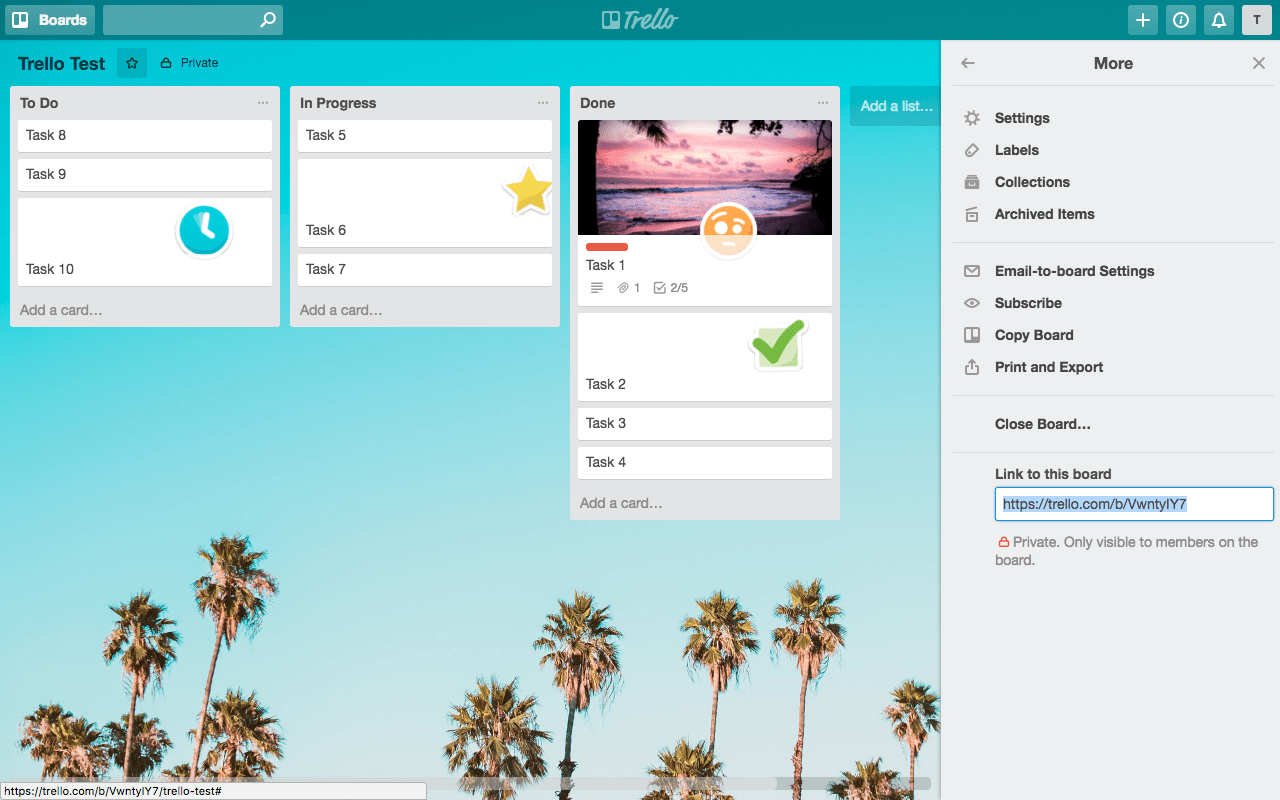Click the attachment paperclip badge on Task 1
The width and height of the screenshot is (1280, 800).
coord(629,288)
